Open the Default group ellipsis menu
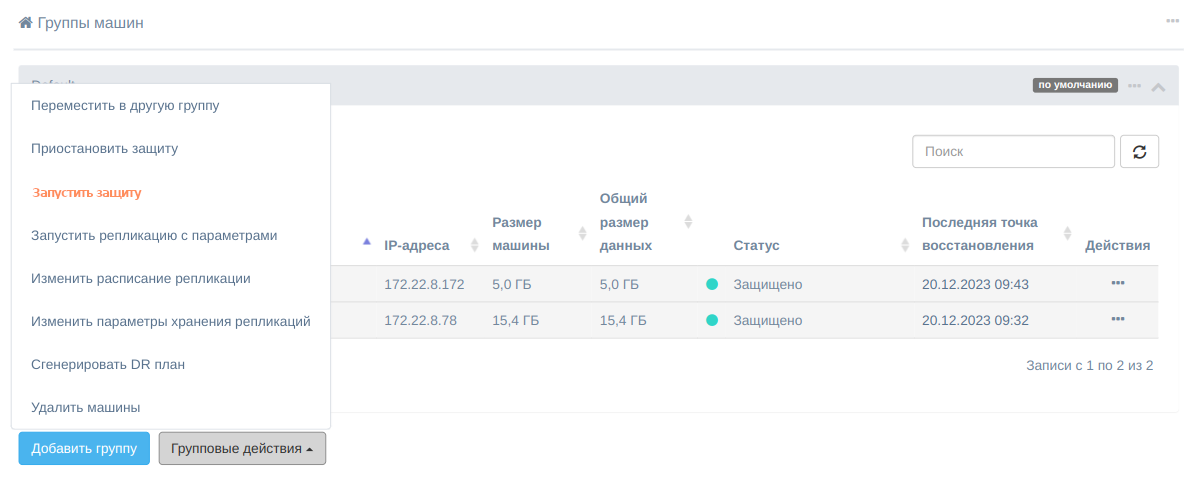 (1134, 86)
